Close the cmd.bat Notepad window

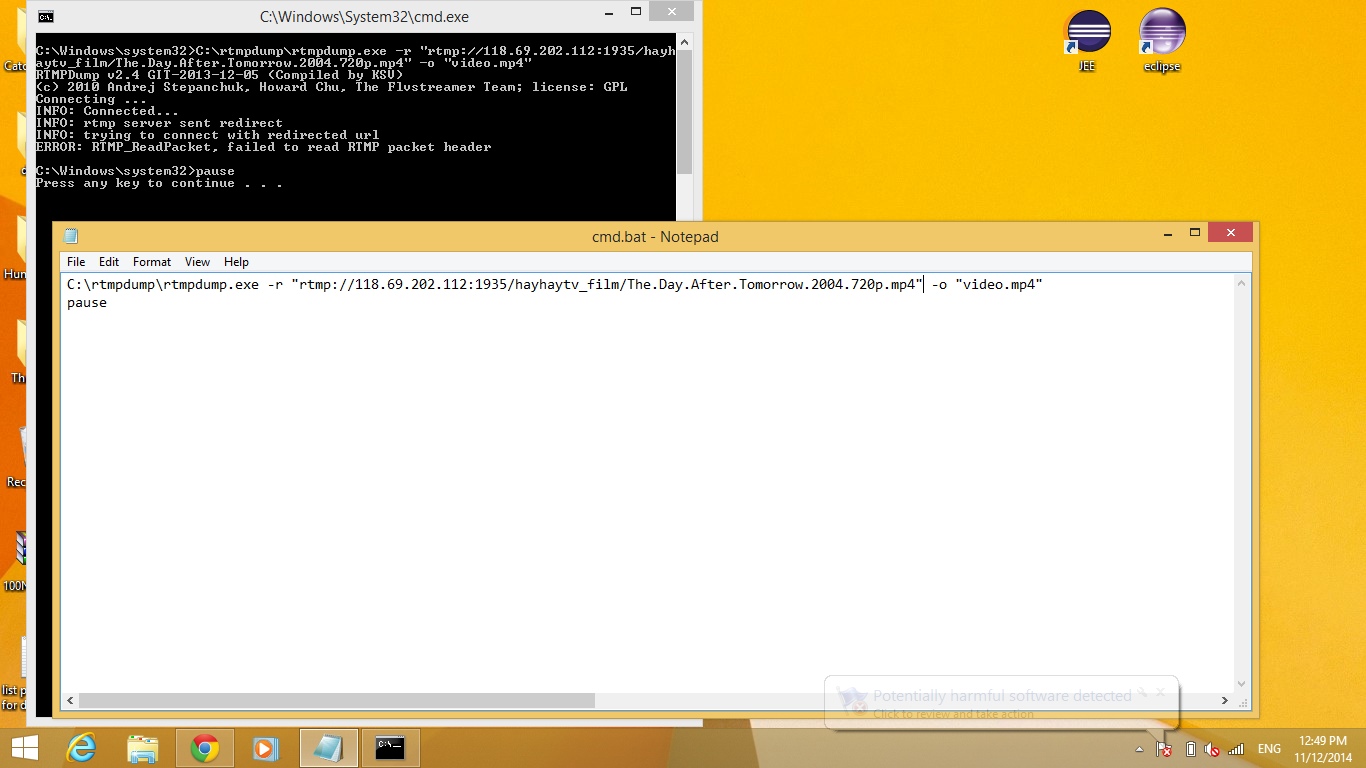1230,232
